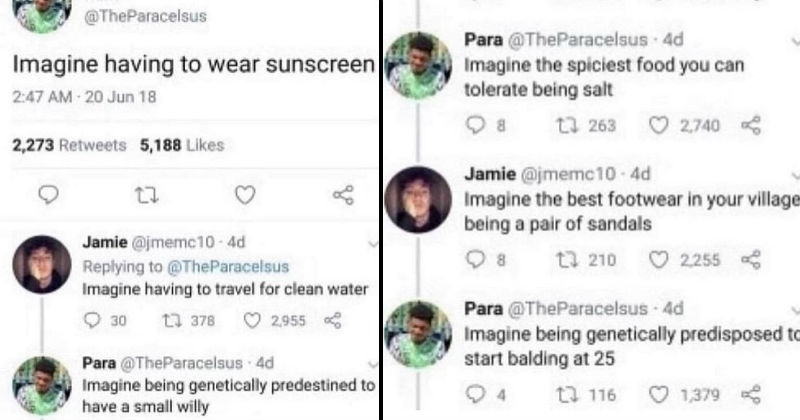Reply to Para's "balding at 25" tweet
The width and height of the screenshot is (800, 420).
pos(475,394)
